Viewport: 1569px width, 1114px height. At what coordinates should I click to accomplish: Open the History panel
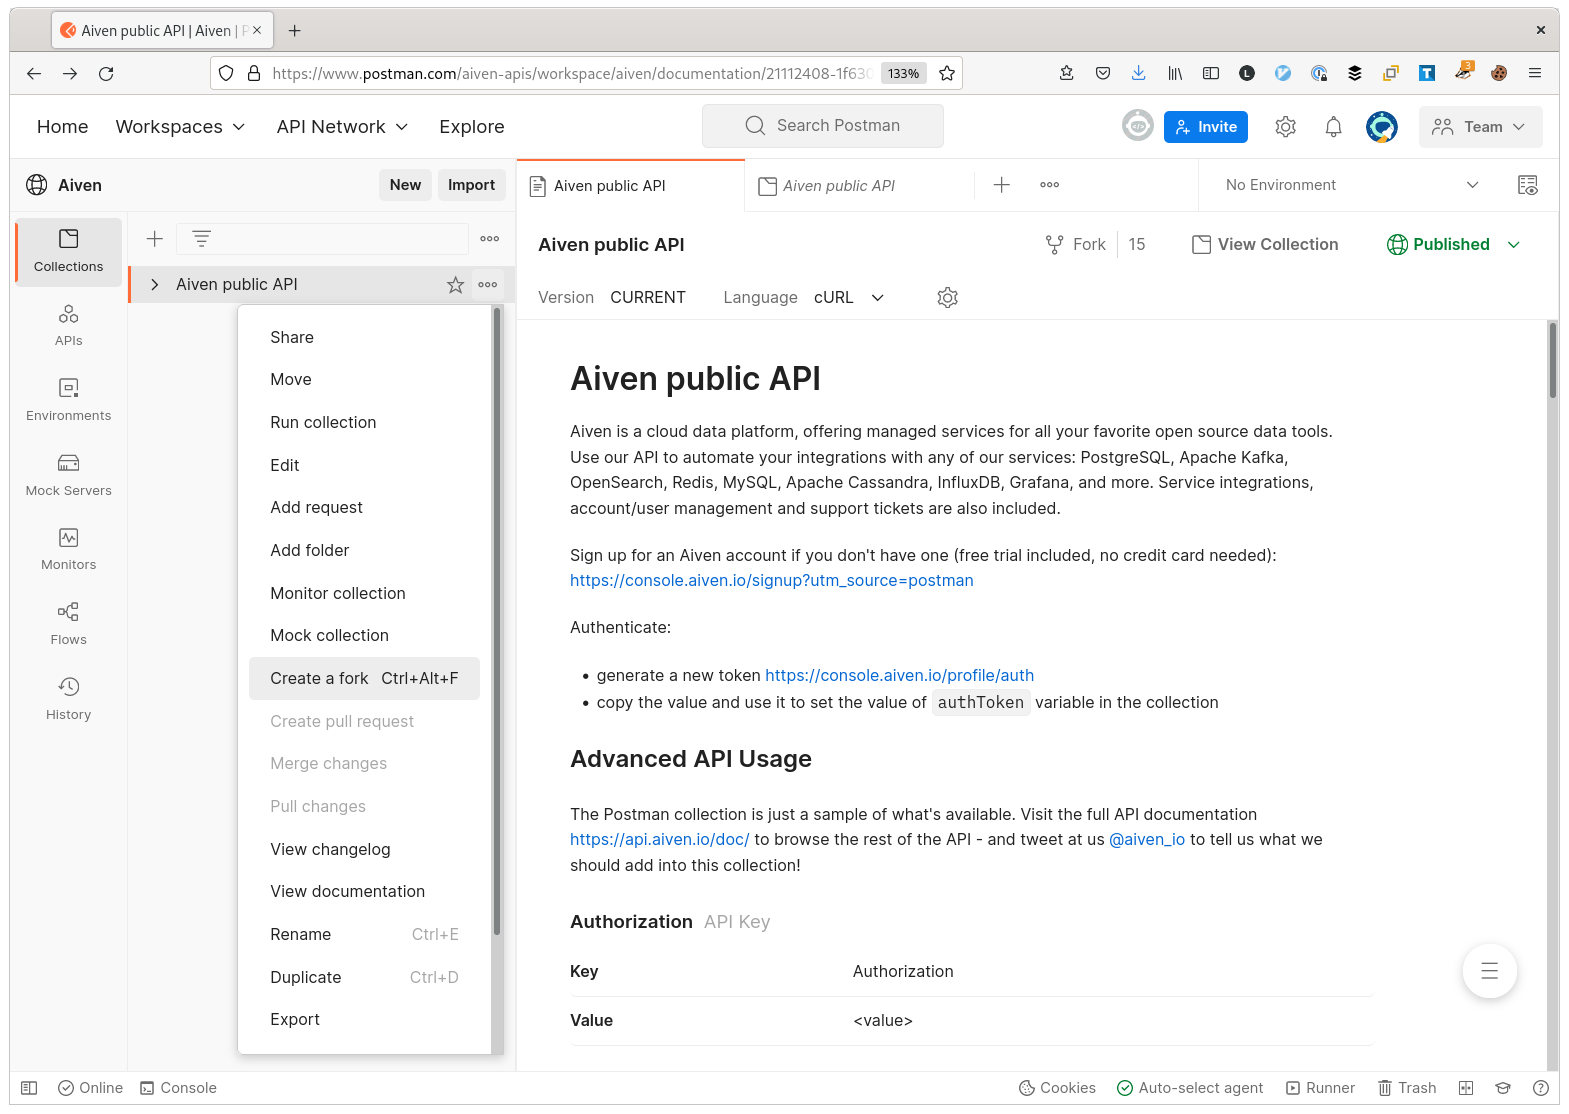click(68, 698)
